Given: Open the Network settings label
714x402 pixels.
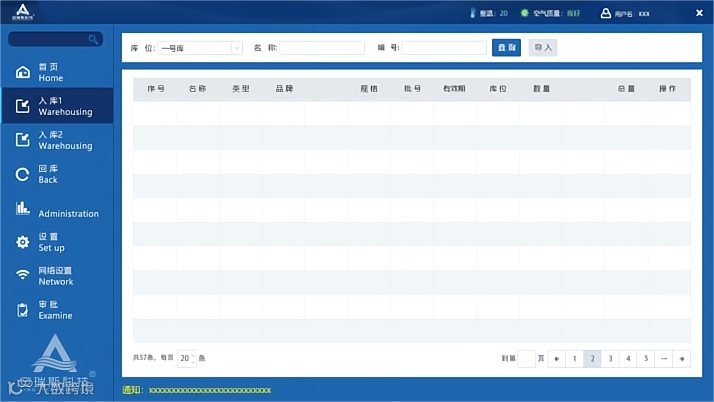Looking at the screenshot, I should click(x=56, y=276).
